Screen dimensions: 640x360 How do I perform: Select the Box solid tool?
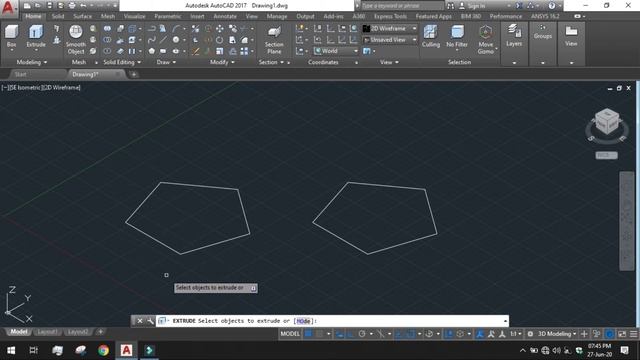(x=11, y=36)
